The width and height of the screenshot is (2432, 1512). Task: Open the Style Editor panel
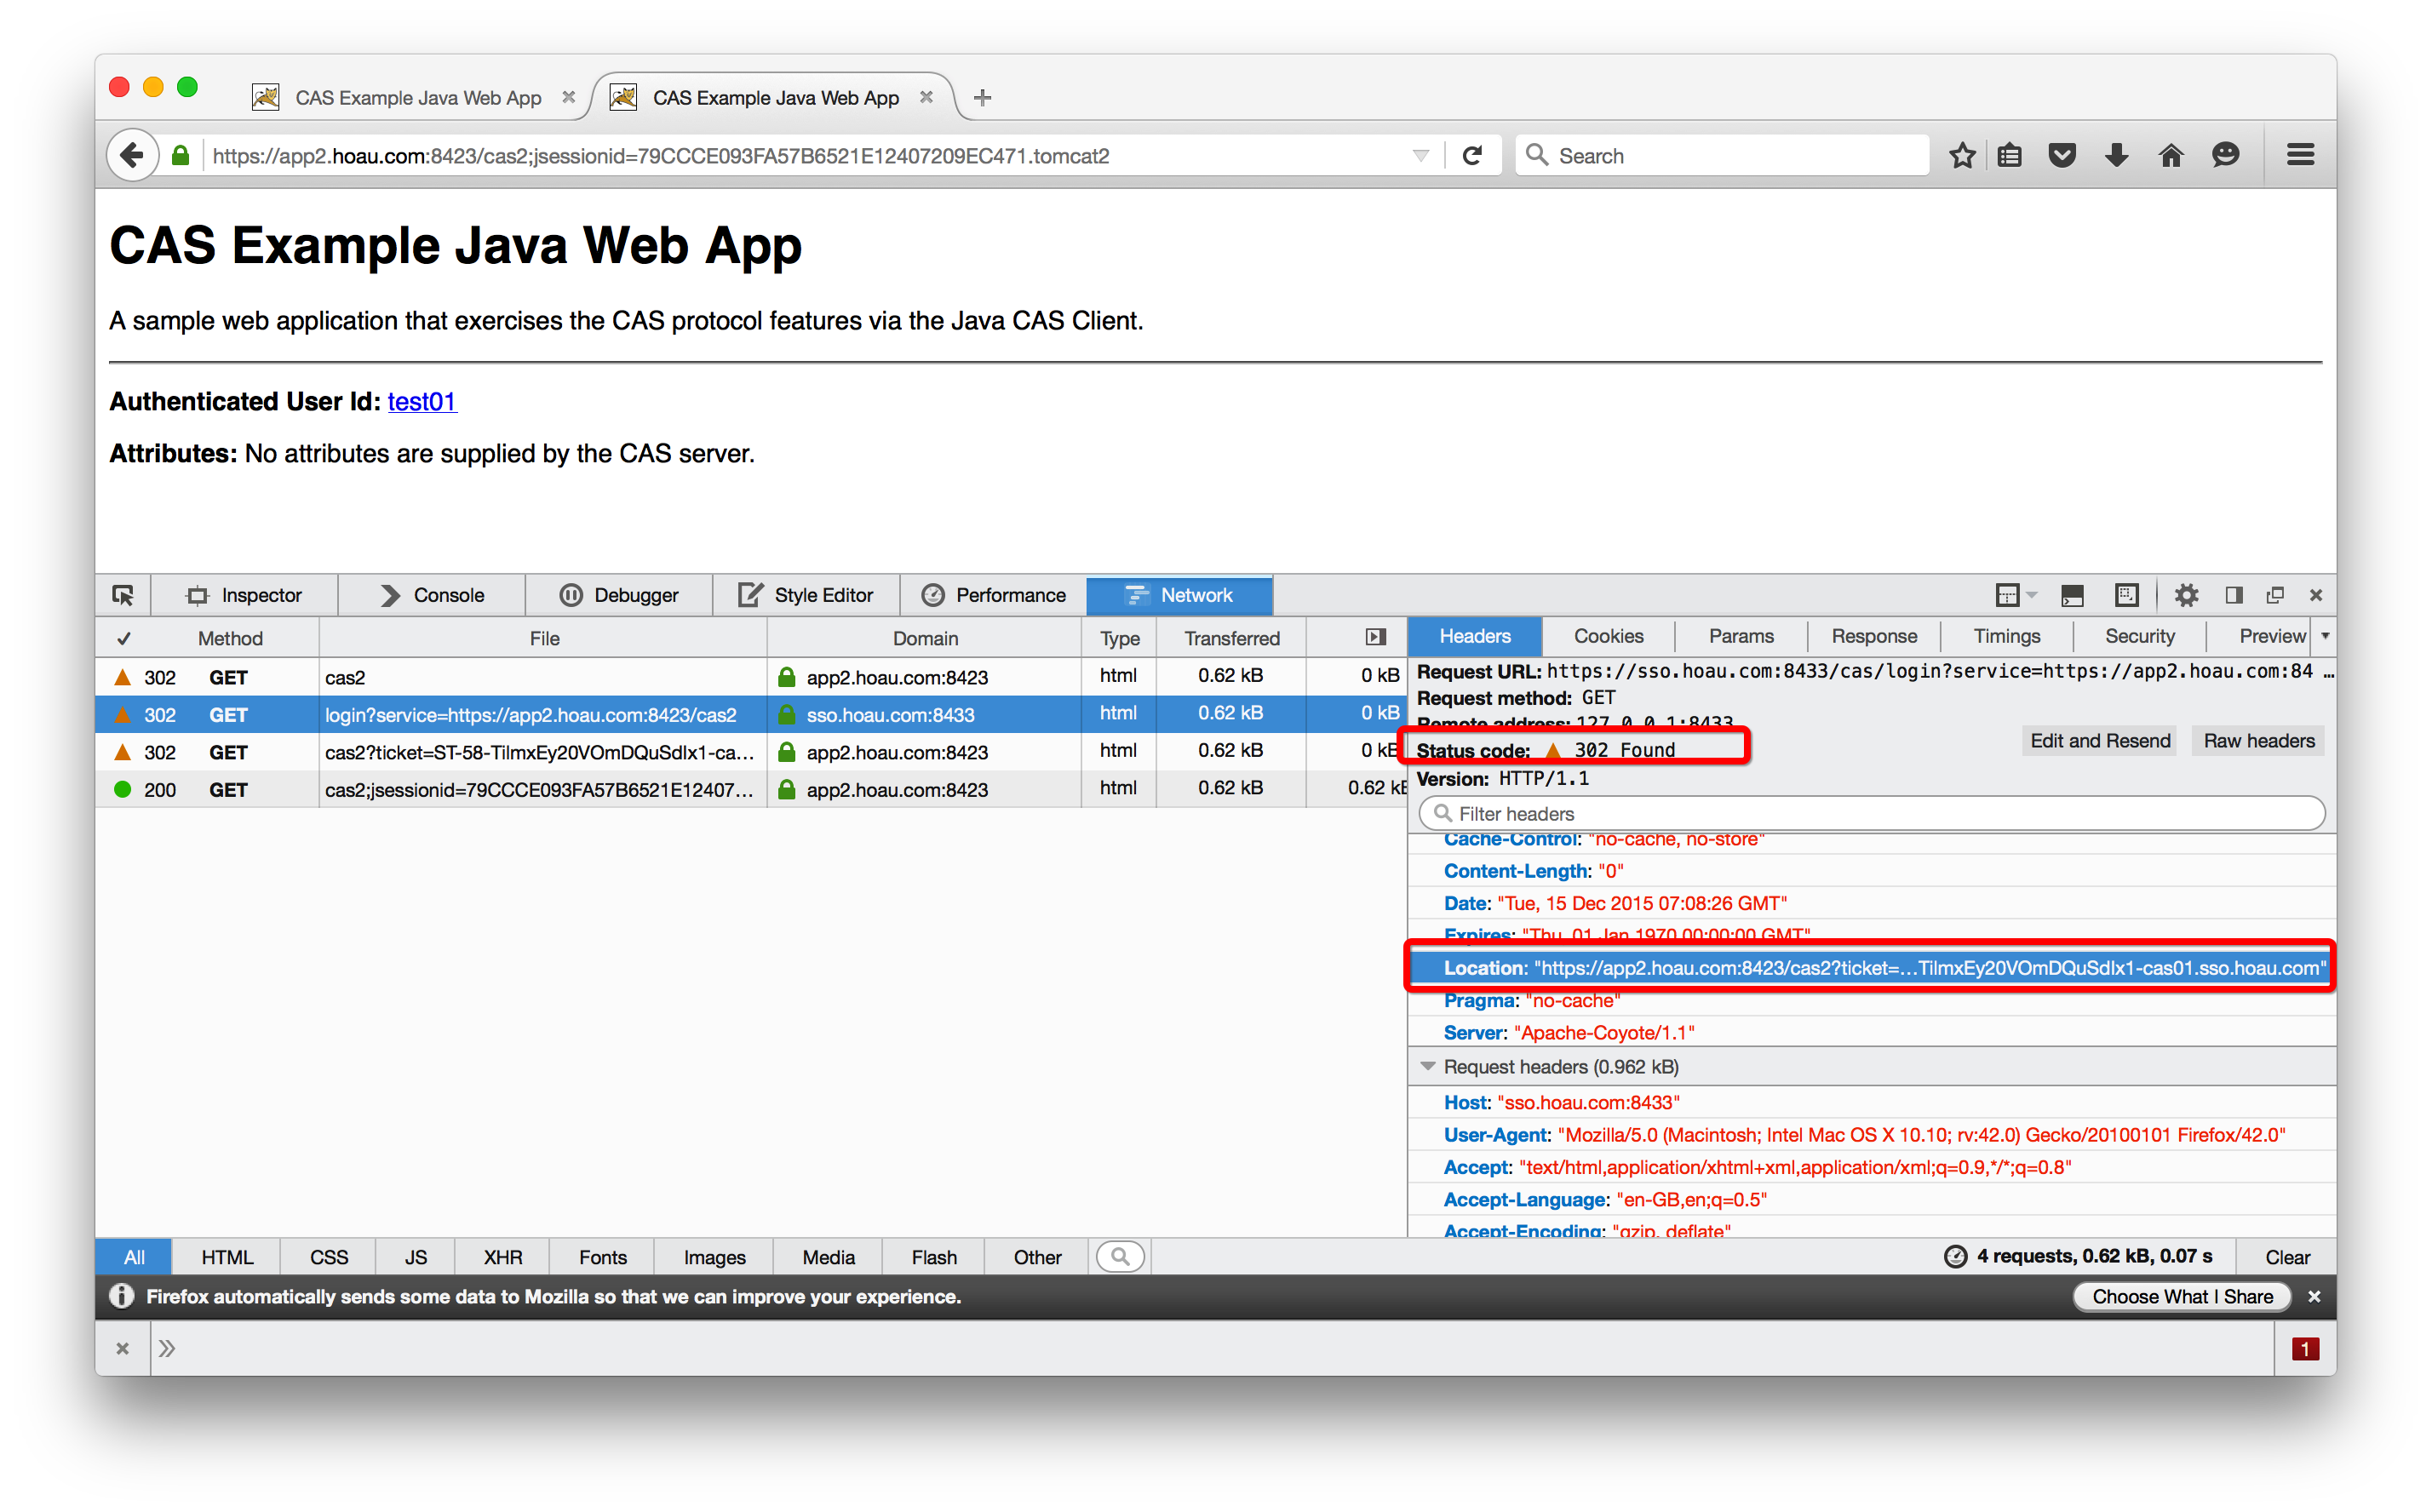point(806,595)
